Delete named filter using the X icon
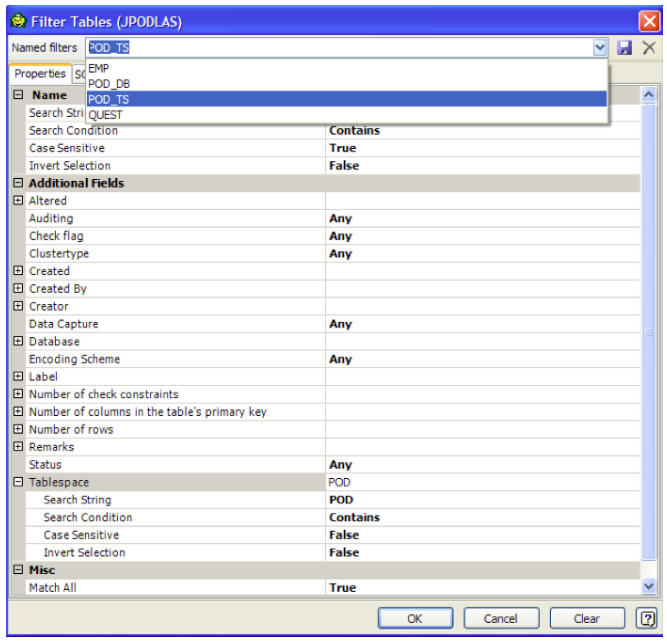This screenshot has height=642, width=667. click(x=649, y=48)
